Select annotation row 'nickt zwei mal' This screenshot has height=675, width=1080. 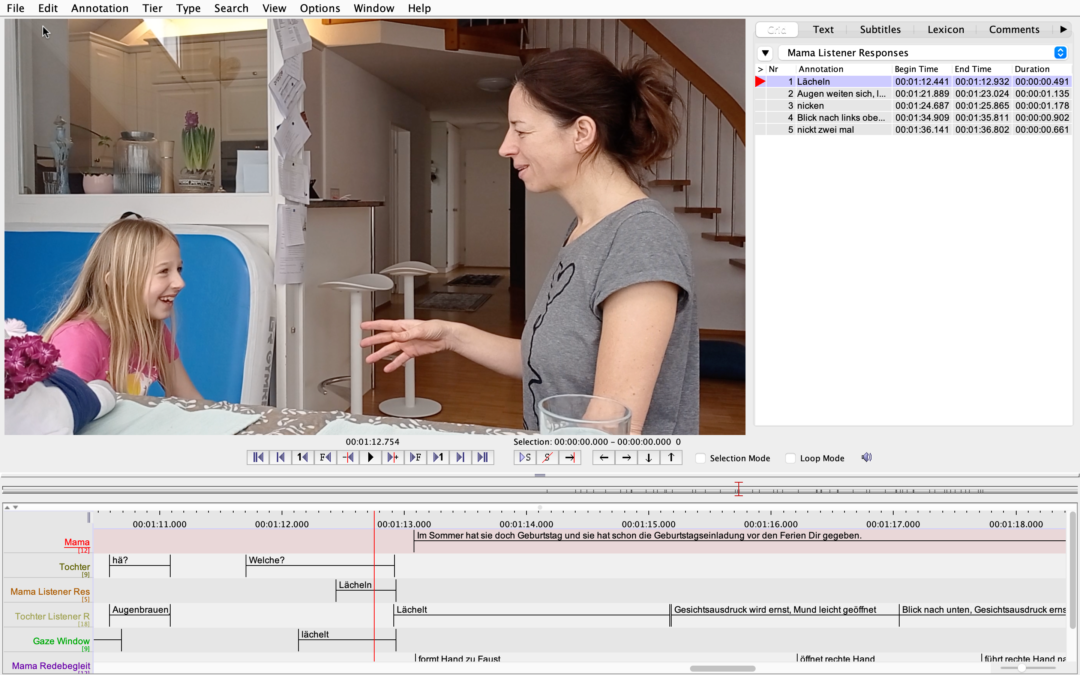(913, 129)
